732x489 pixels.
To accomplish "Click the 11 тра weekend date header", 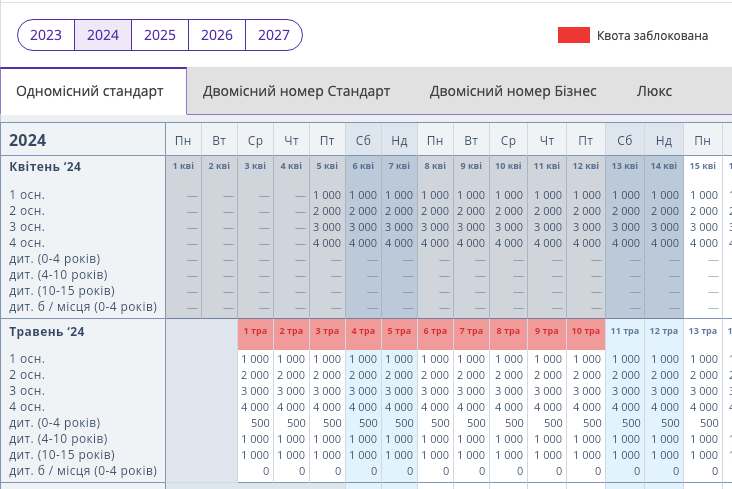I will 625,334.
